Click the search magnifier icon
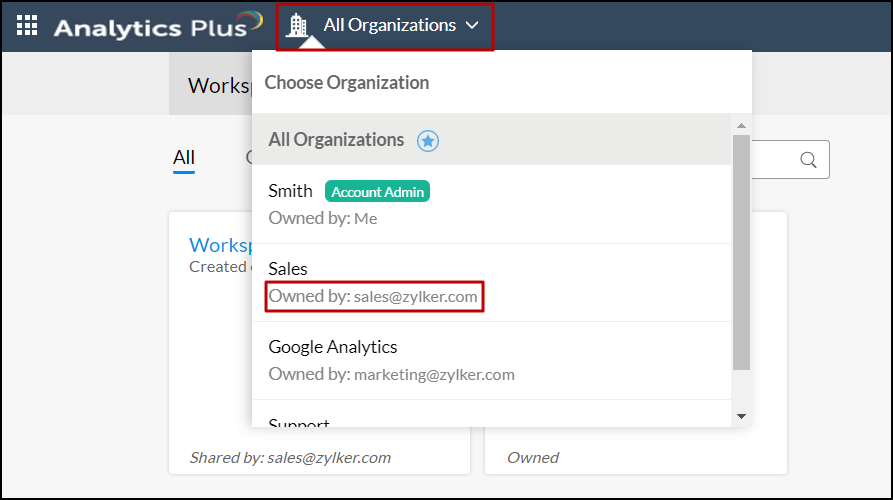893x500 pixels. (x=809, y=160)
